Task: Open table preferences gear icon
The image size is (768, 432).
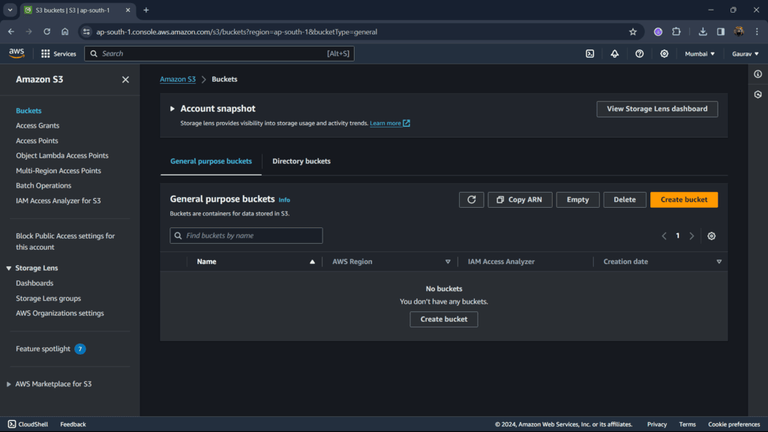Action: click(x=712, y=236)
